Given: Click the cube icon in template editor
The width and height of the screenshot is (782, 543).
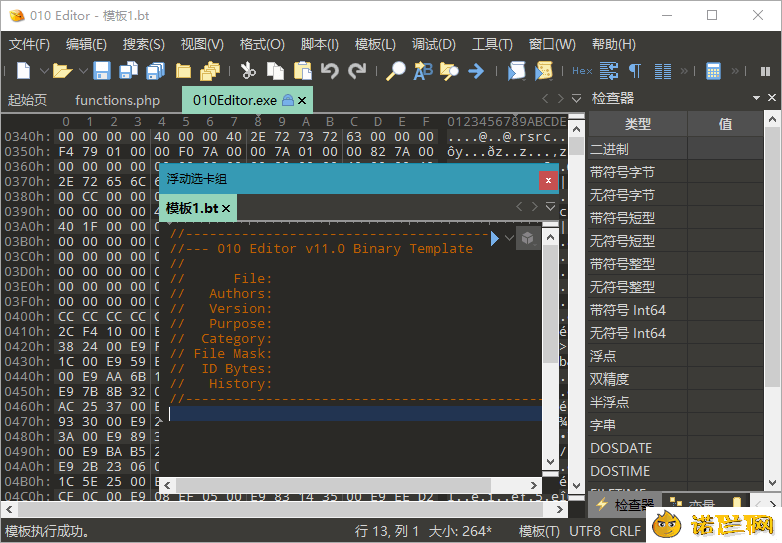Looking at the screenshot, I should (528, 238).
